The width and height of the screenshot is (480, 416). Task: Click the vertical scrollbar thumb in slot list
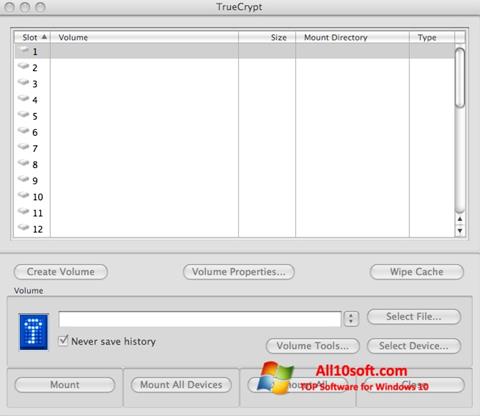460,78
